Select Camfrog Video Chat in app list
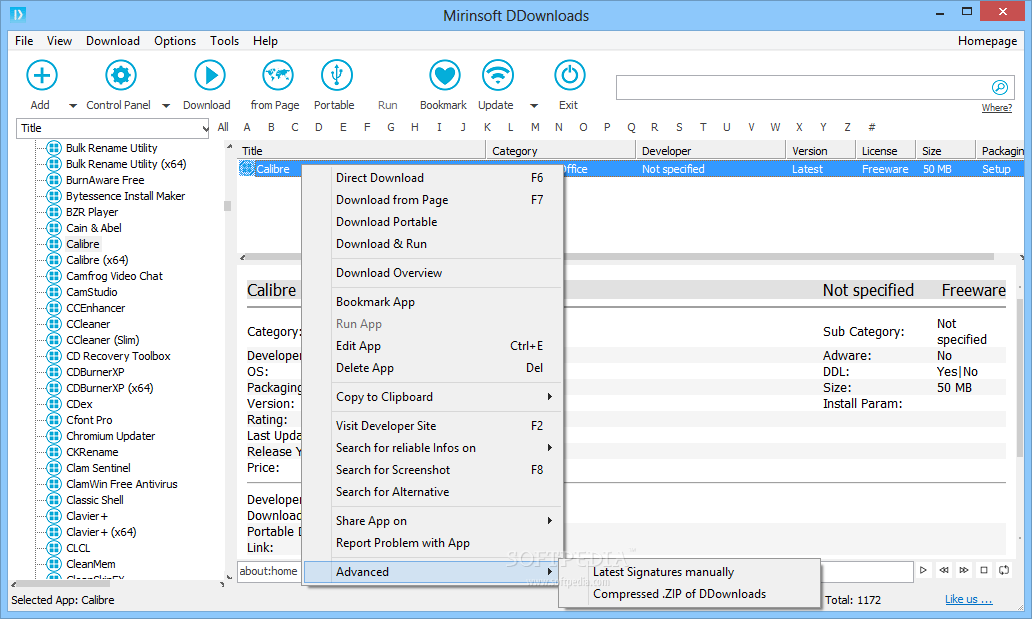 pyautogui.click(x=114, y=276)
